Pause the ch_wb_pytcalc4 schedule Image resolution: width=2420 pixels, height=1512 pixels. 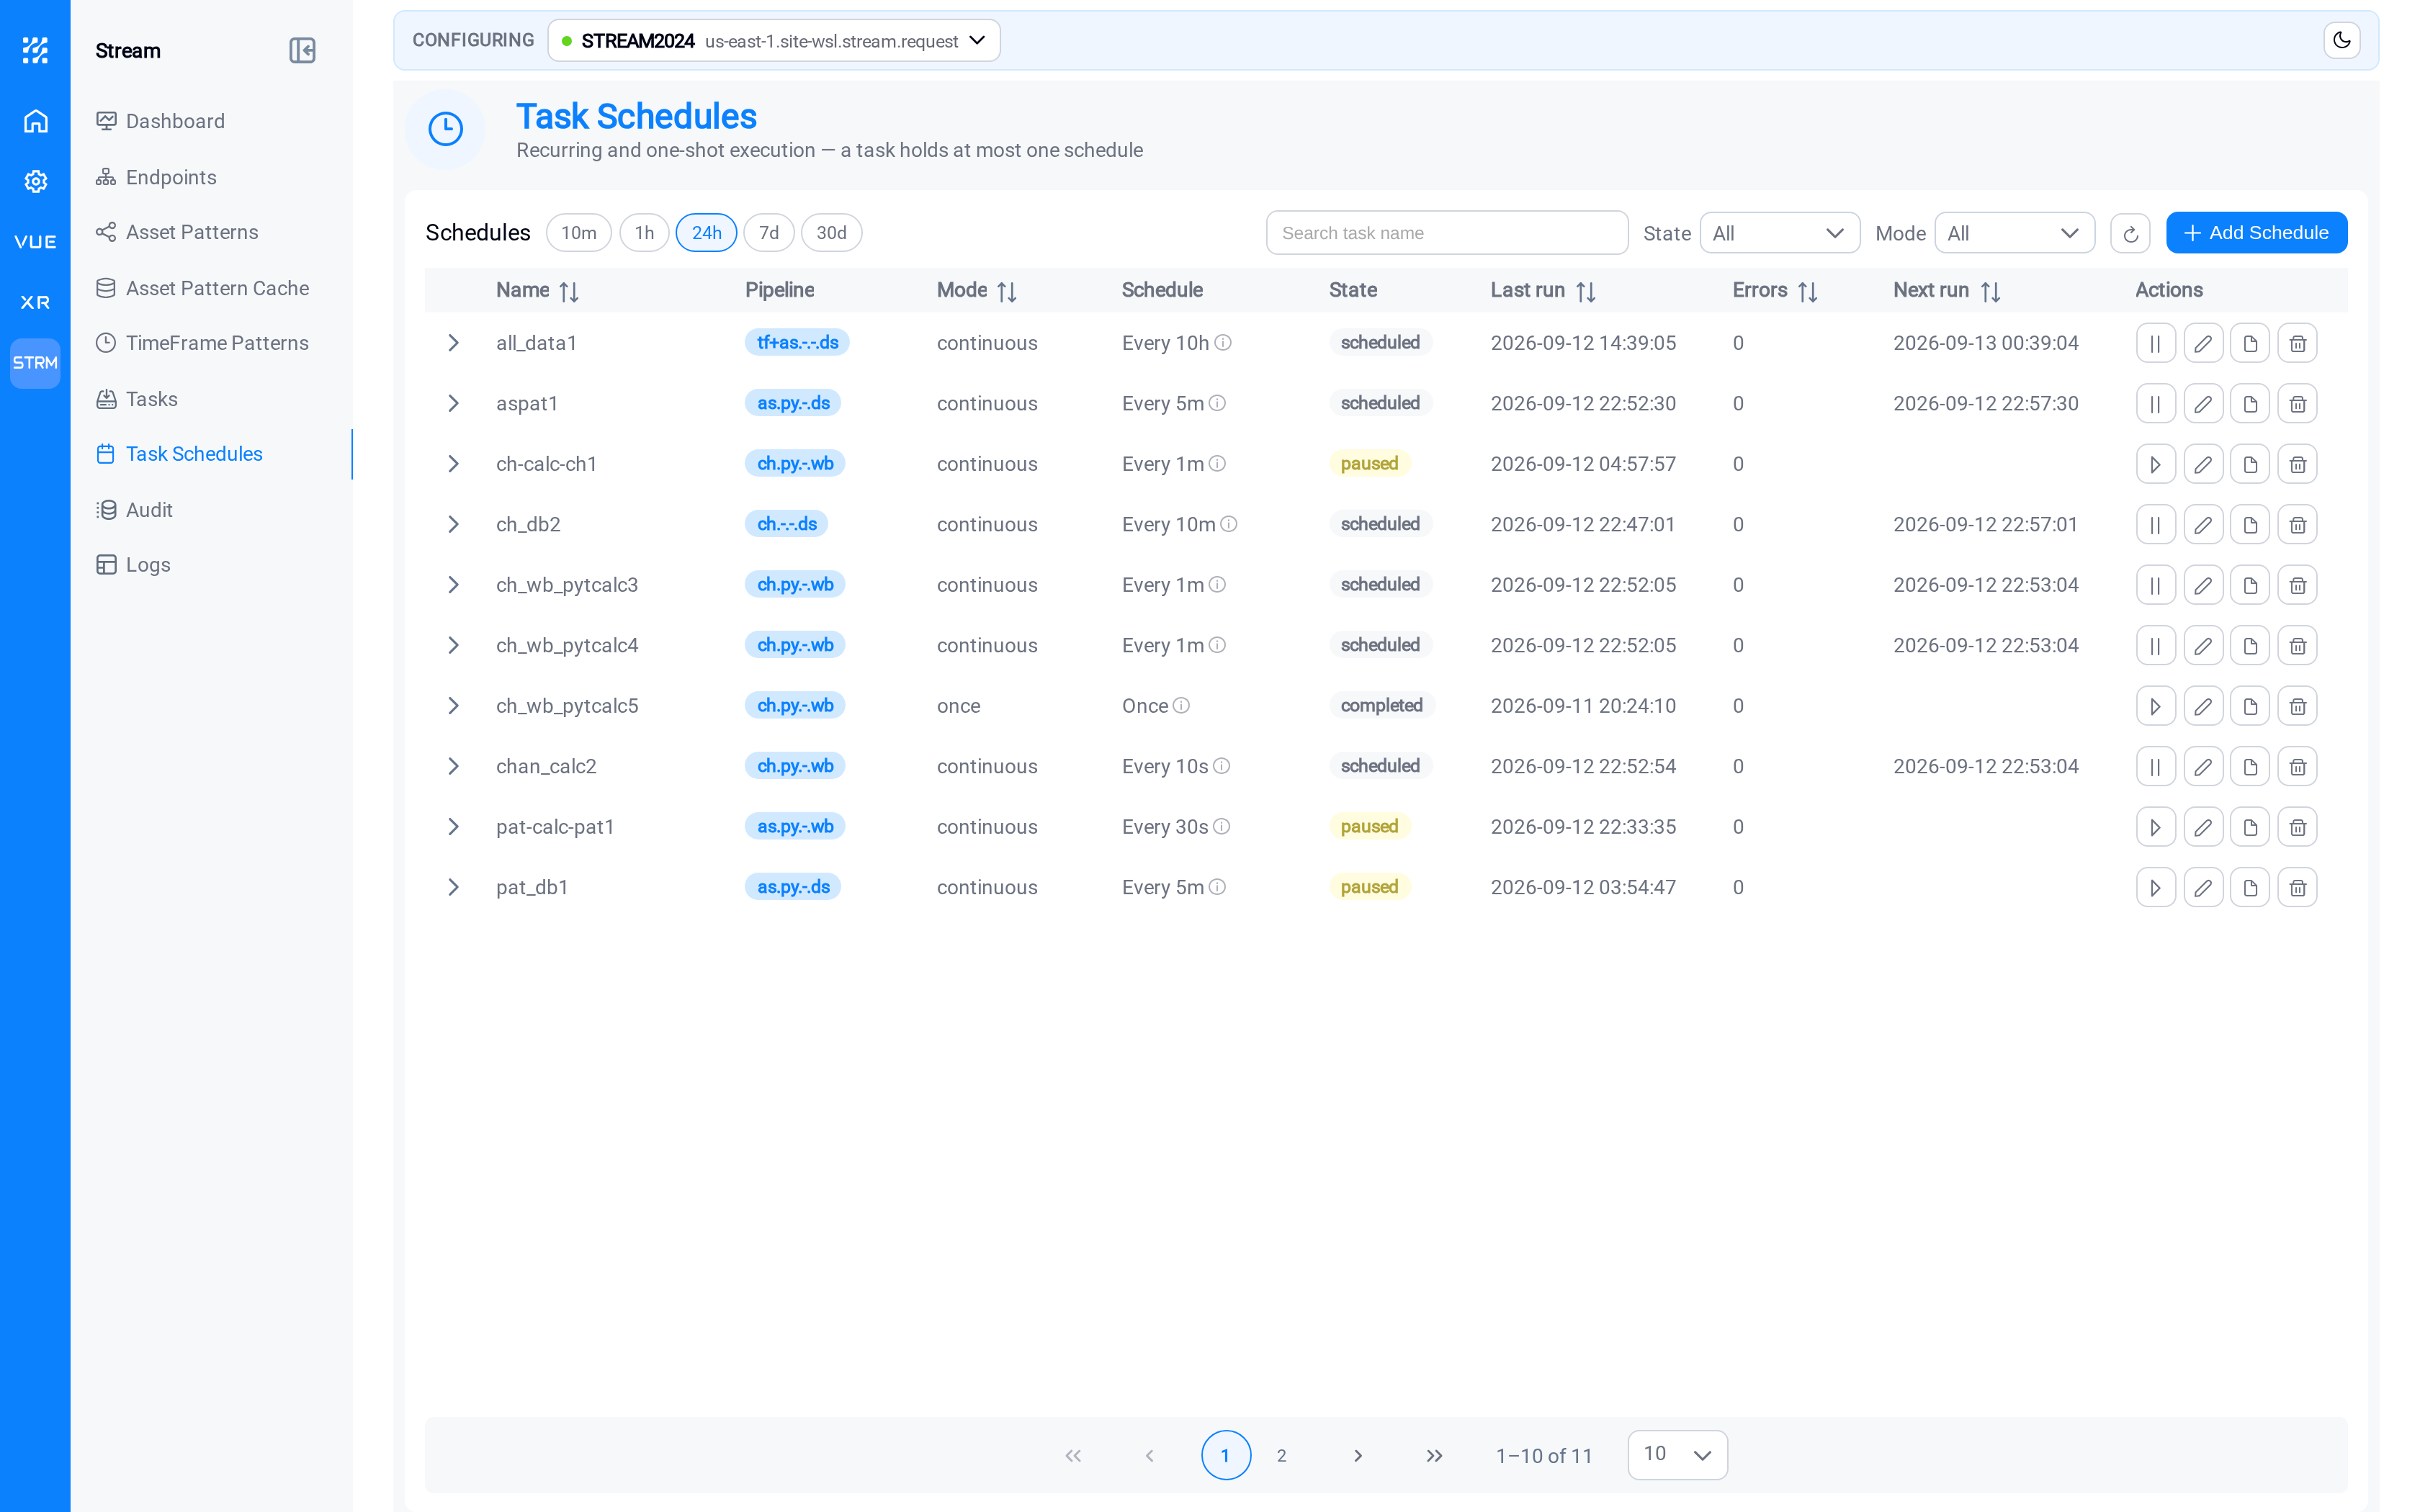tap(2155, 646)
